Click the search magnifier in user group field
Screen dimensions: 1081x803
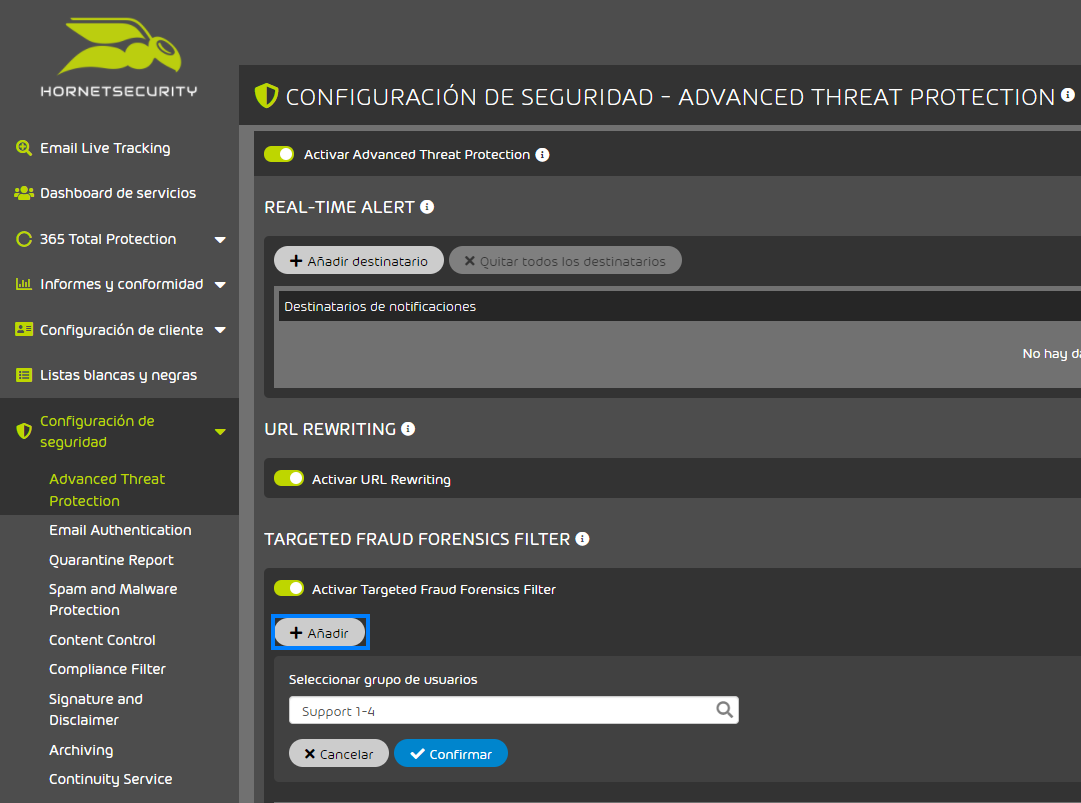724,710
